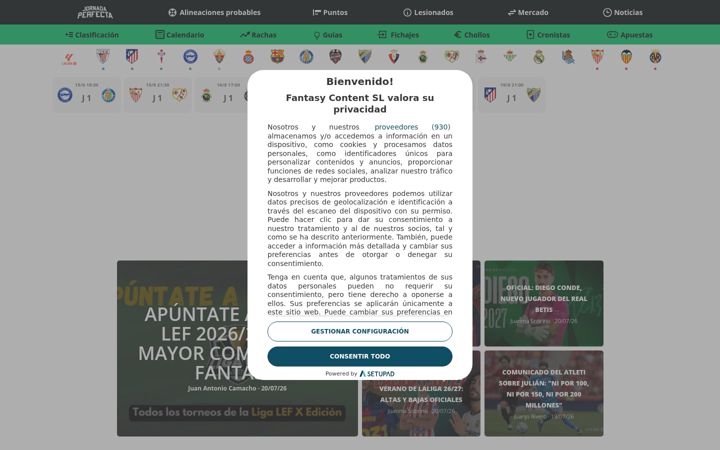The width and height of the screenshot is (720, 450).
Task: Click the Jornada Perfecta logo
Action: (x=95, y=12)
